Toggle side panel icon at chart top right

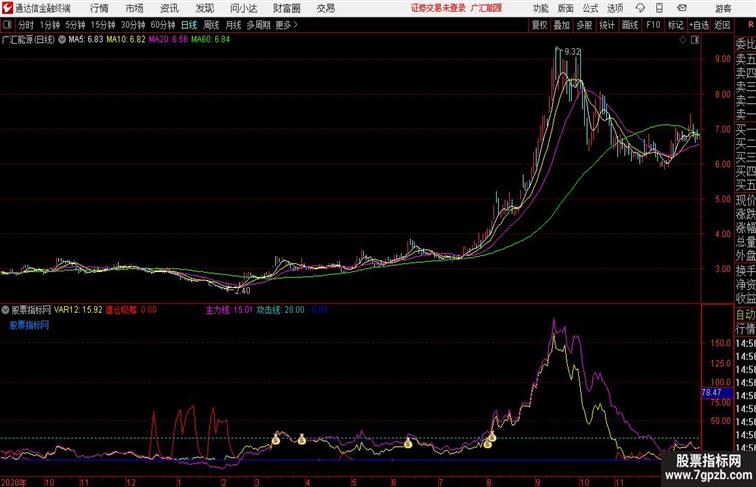[x=695, y=40]
